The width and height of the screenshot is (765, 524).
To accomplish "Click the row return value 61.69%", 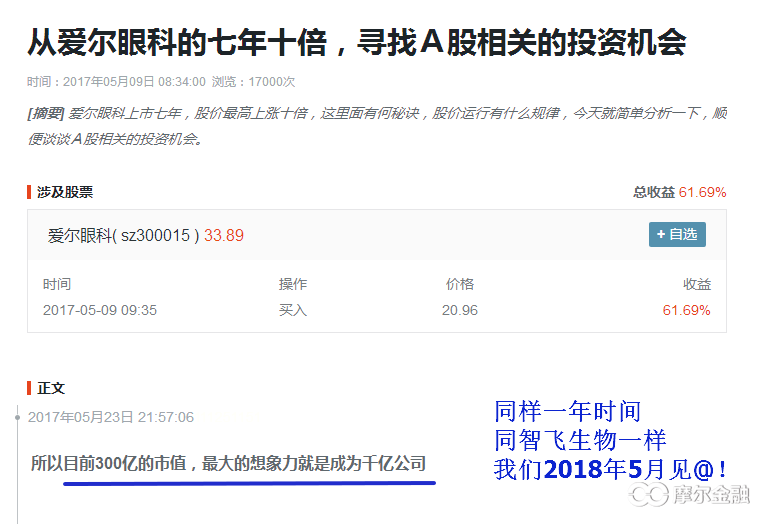I will 686,310.
